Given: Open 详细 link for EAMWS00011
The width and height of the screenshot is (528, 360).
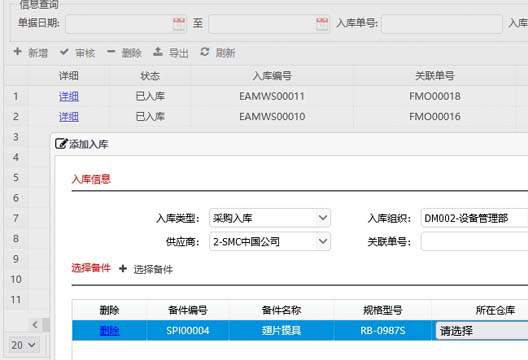Looking at the screenshot, I should pyautogui.click(x=69, y=97).
